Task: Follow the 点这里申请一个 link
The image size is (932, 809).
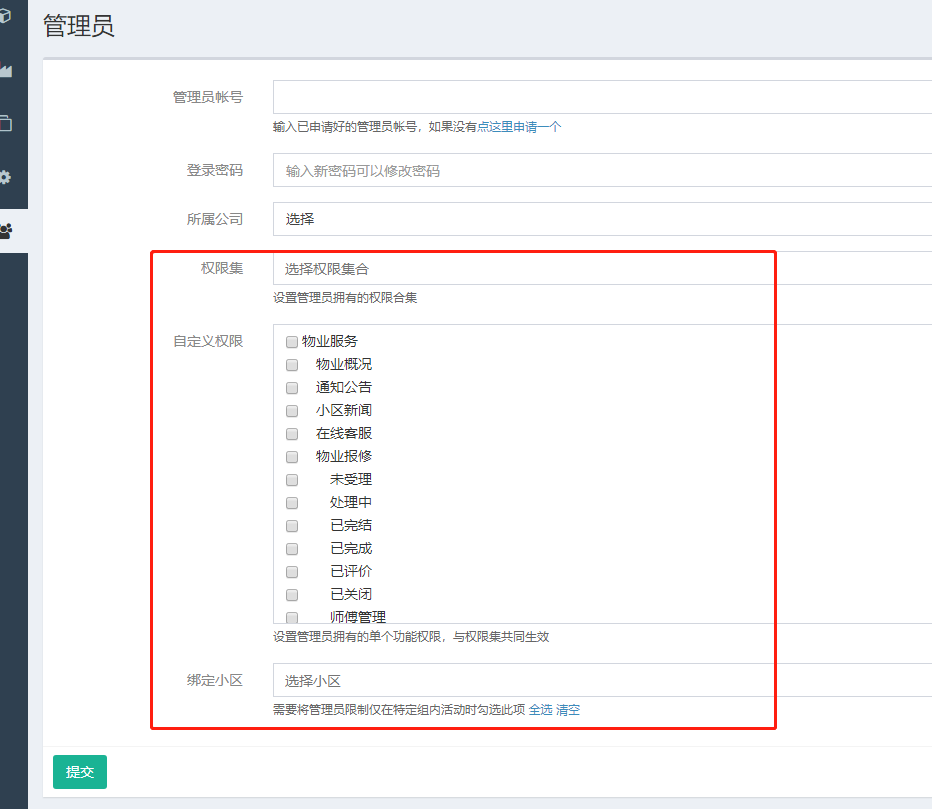Action: (x=519, y=127)
